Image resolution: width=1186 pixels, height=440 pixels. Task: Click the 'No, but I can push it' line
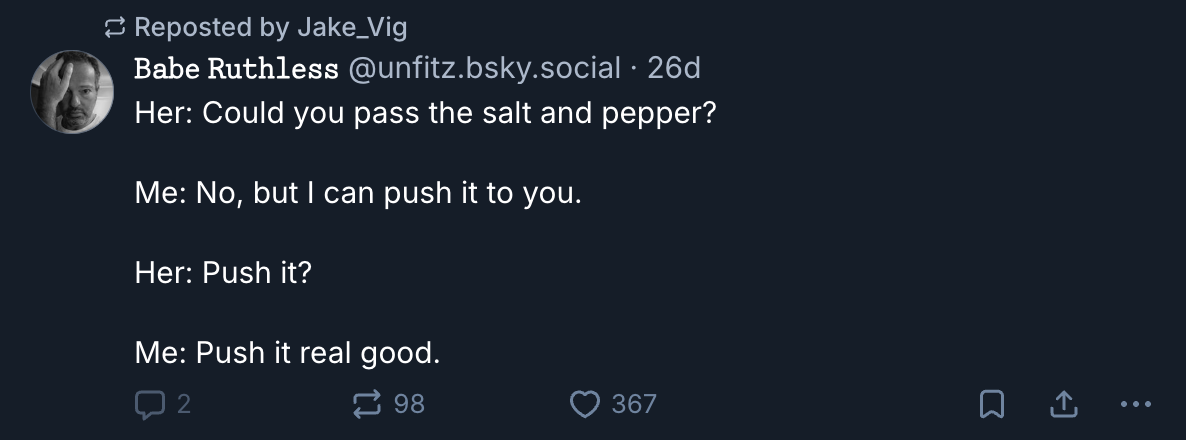pyautogui.click(x=357, y=192)
